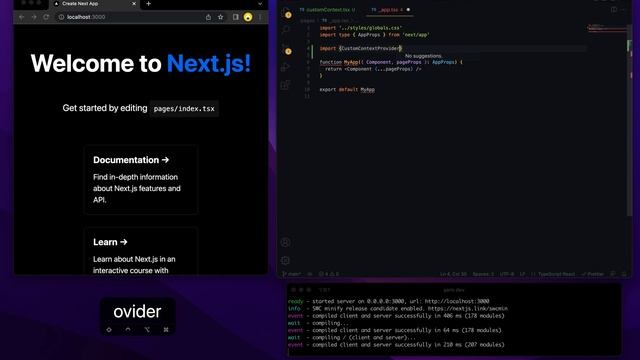The image size is (640, 360).
Task: Click the unsaved dot on the _app.tsx tab
Action: [408, 9]
